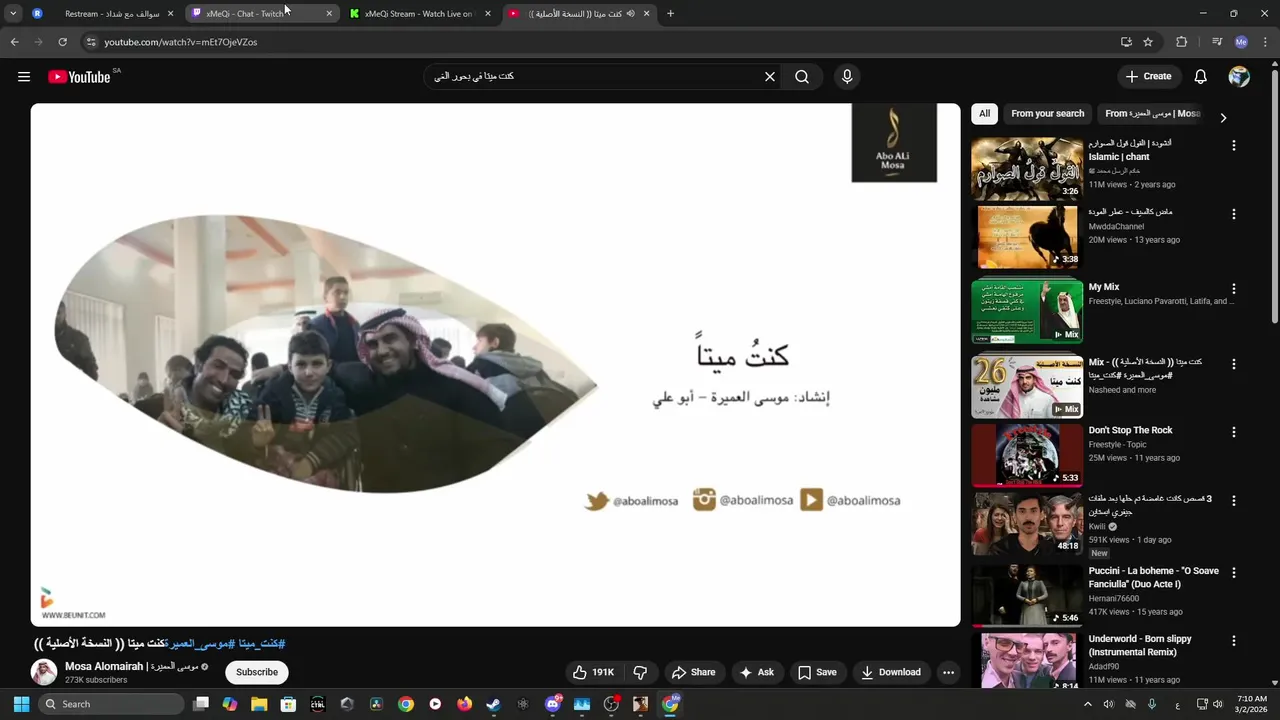Go to the YouTube home logo
This screenshot has height=720, width=1280.
[79, 77]
